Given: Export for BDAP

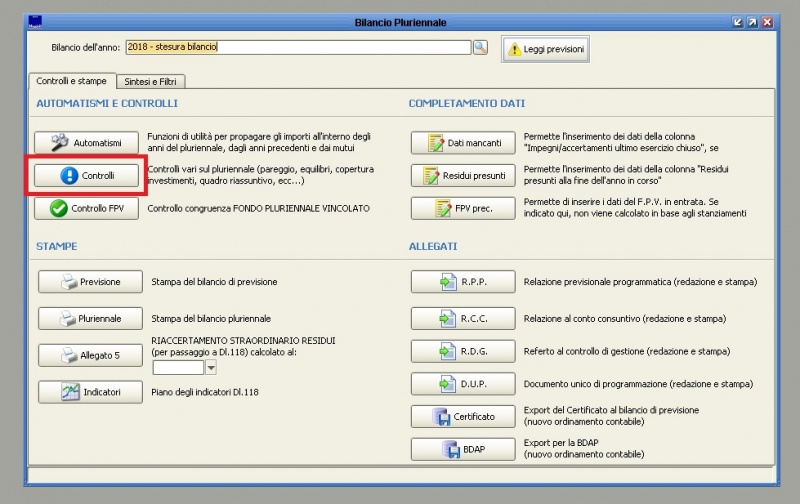Looking at the screenshot, I should (x=463, y=450).
